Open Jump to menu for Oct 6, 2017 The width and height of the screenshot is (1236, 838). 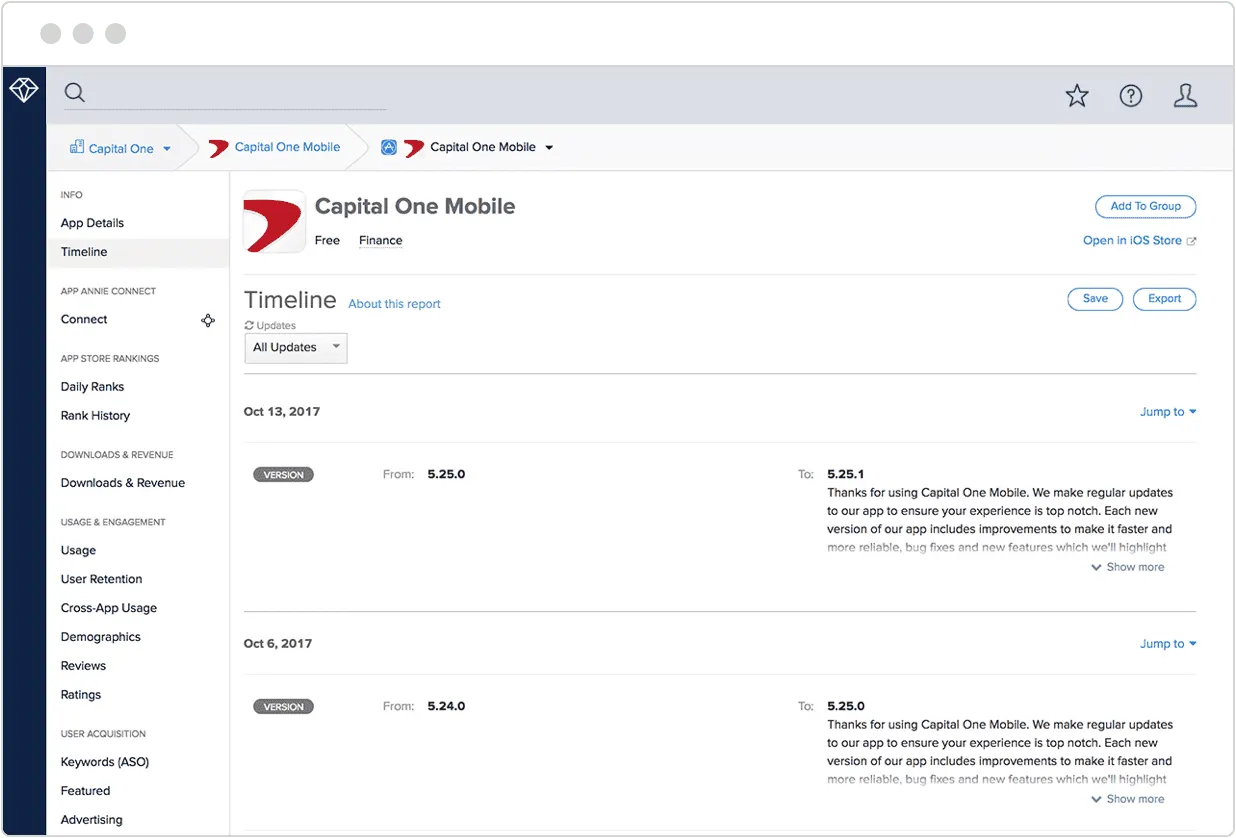point(1168,644)
